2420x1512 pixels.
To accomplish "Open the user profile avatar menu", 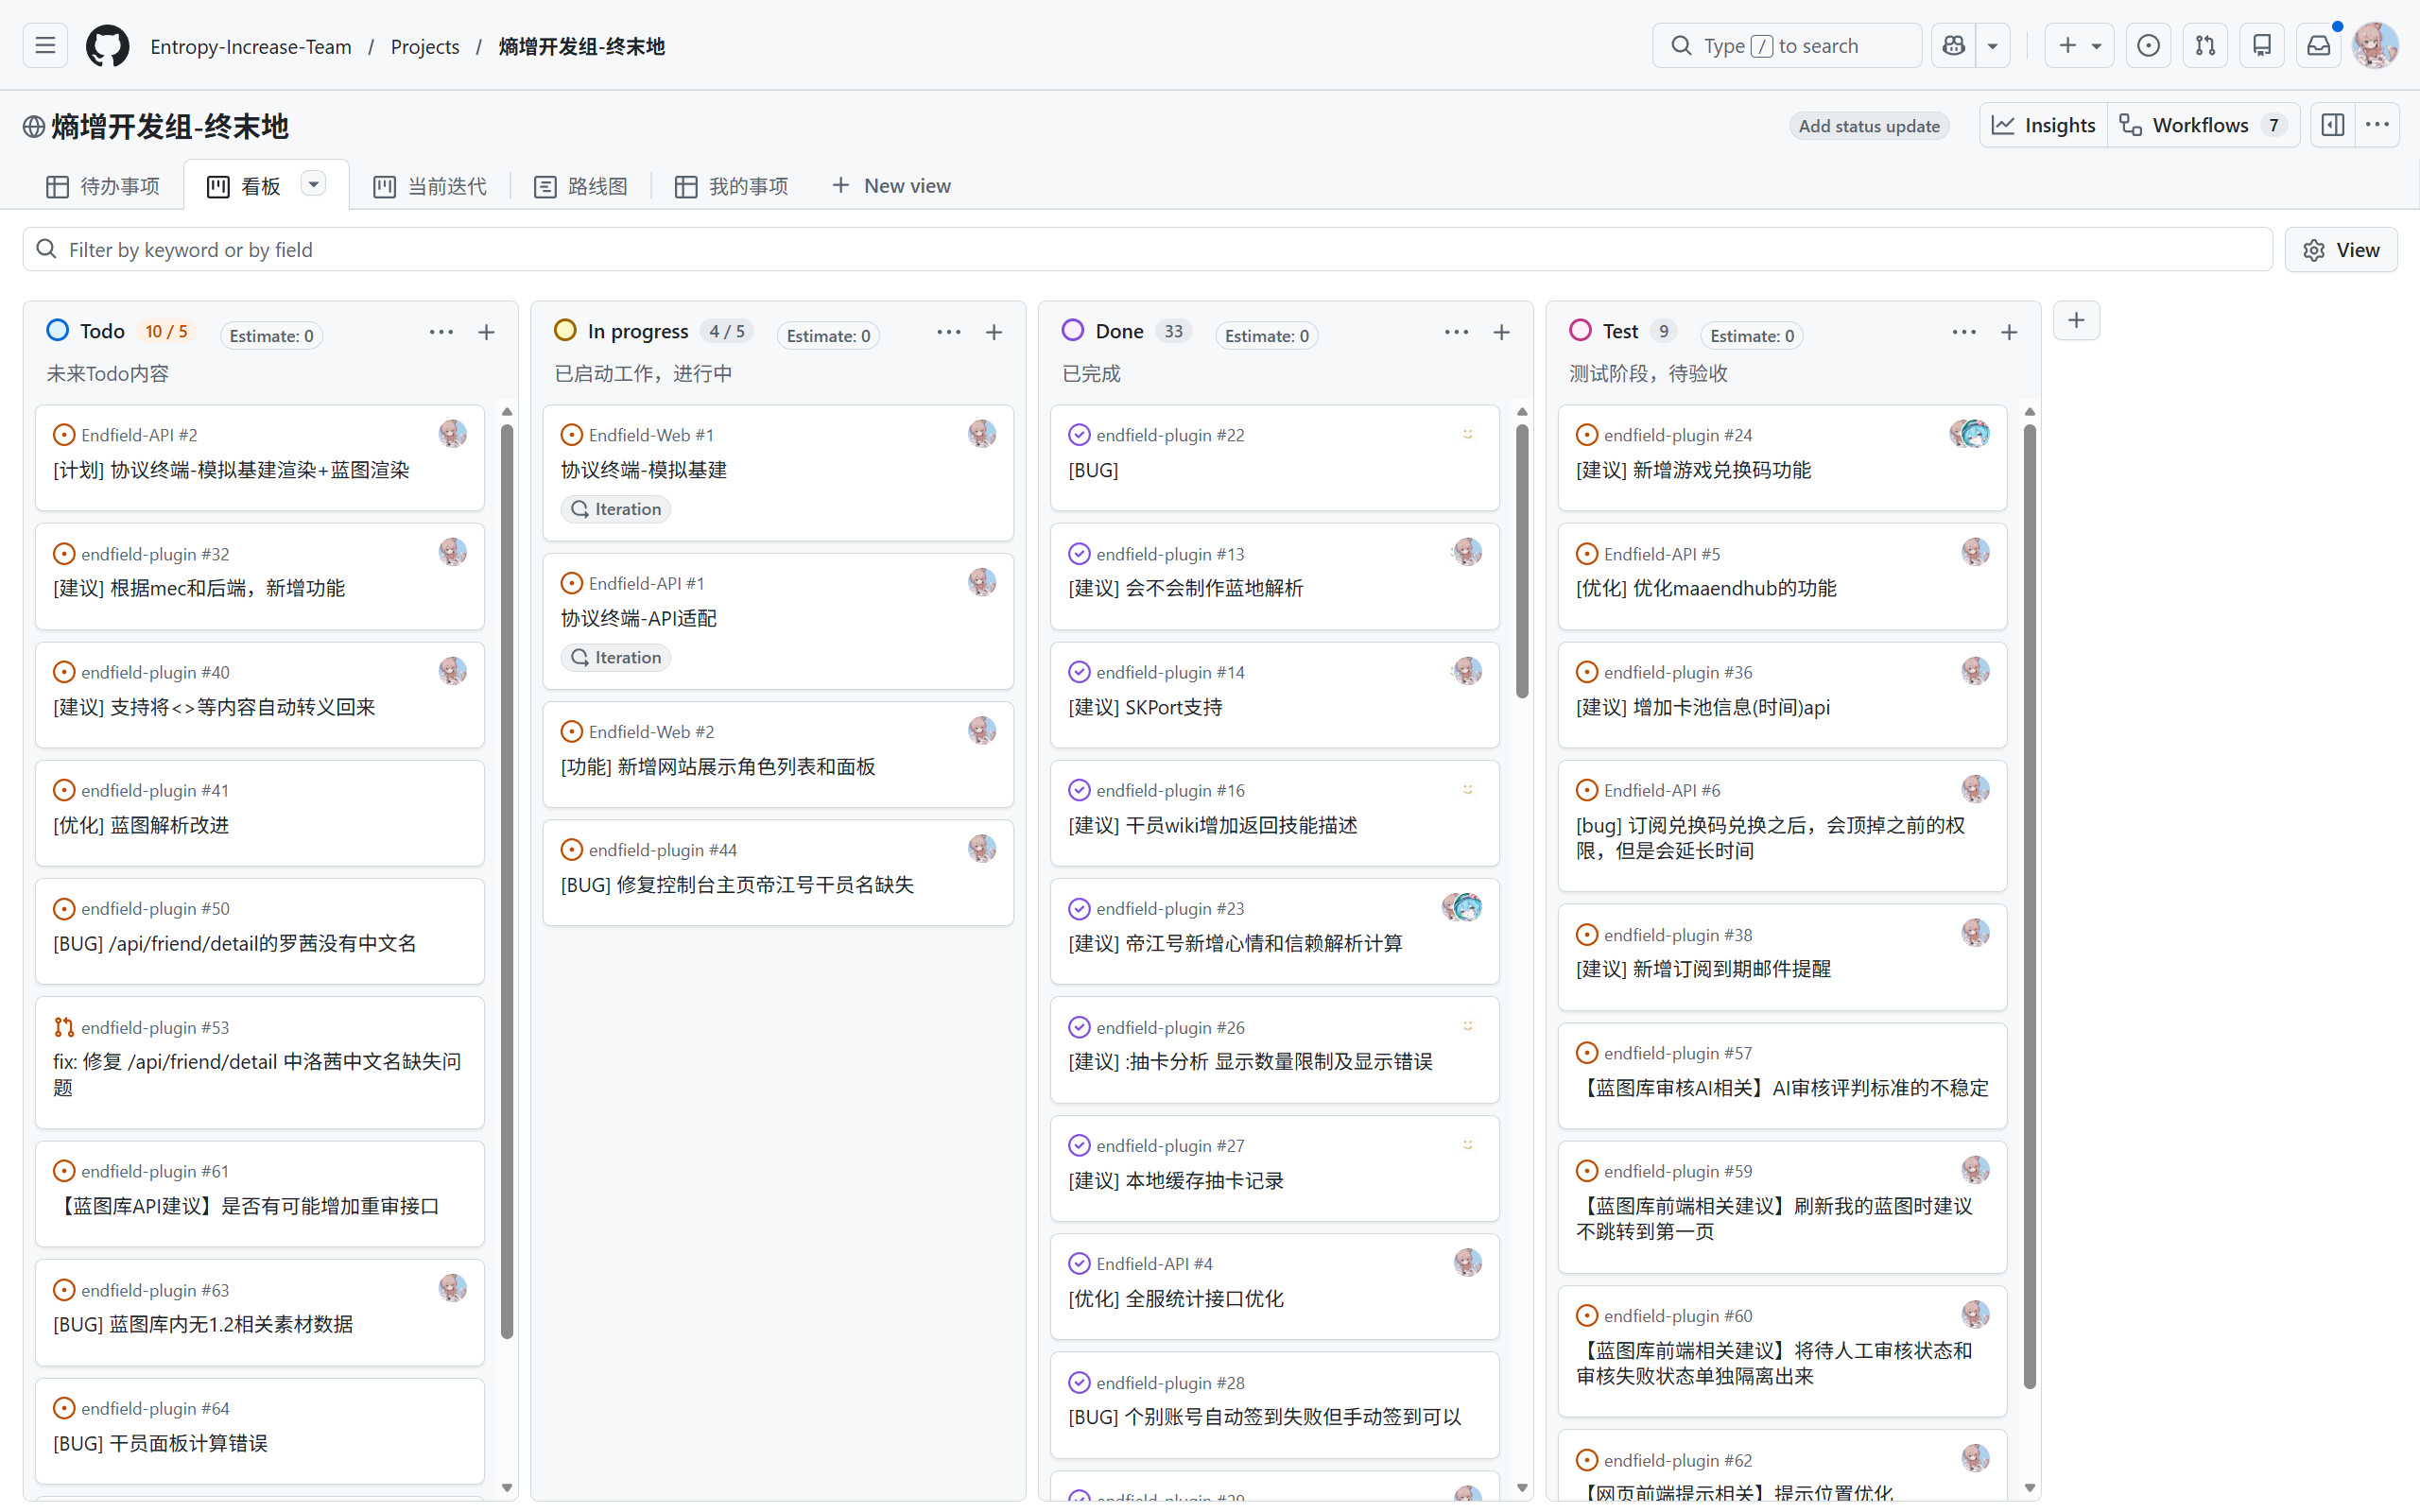I will click(2376, 46).
